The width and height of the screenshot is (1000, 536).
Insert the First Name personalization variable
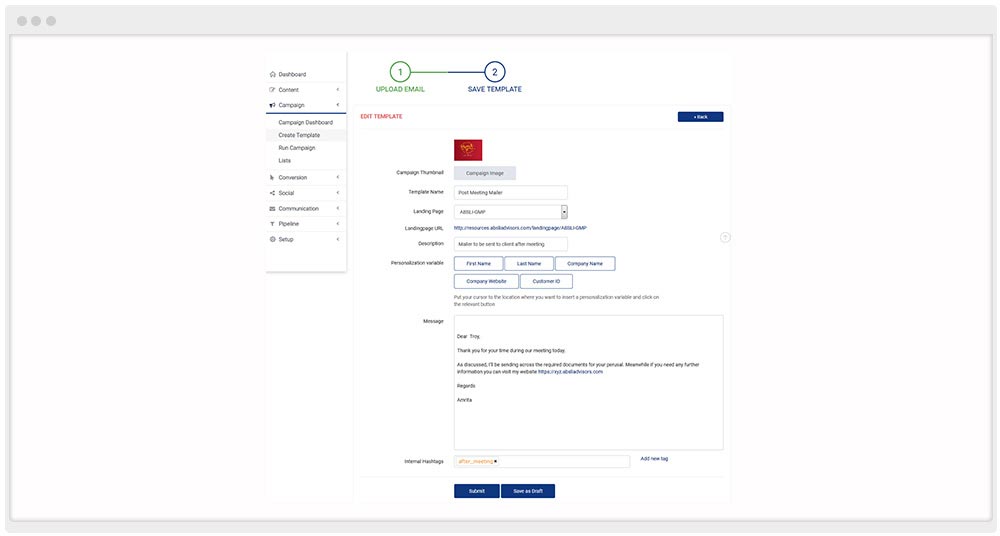(478, 264)
